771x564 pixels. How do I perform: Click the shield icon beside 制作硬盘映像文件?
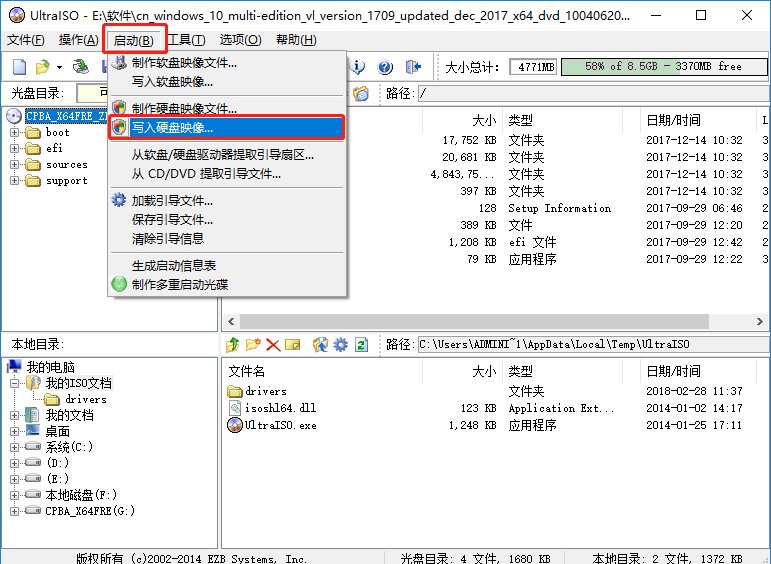[x=119, y=108]
